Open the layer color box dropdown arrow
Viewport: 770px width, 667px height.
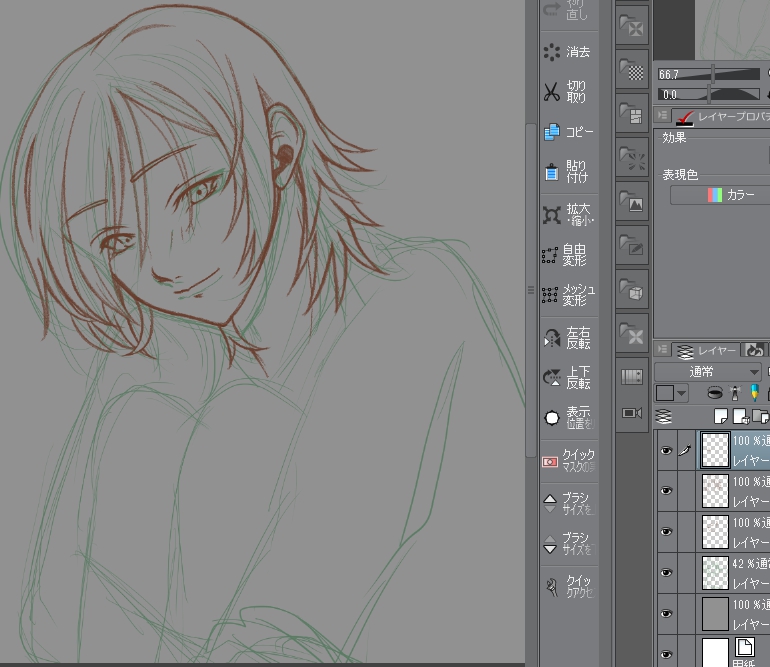tap(682, 393)
